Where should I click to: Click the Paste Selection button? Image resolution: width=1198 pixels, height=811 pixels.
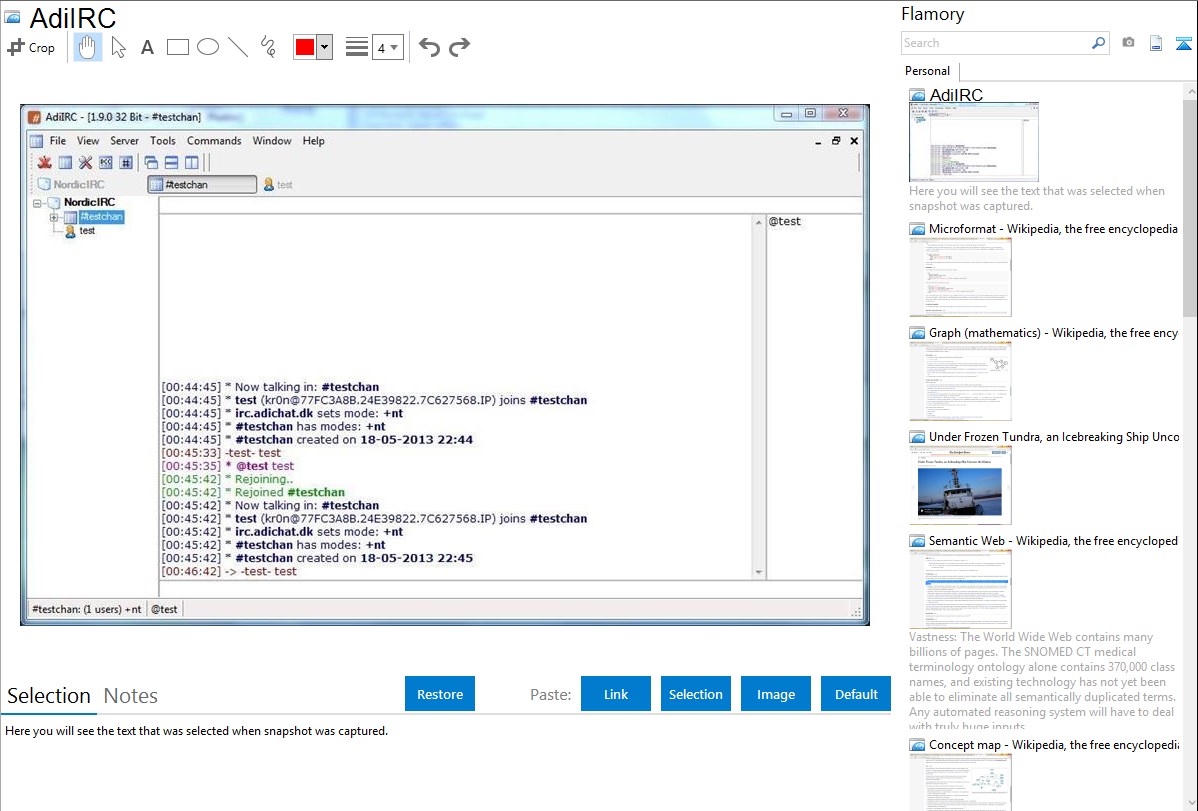696,694
